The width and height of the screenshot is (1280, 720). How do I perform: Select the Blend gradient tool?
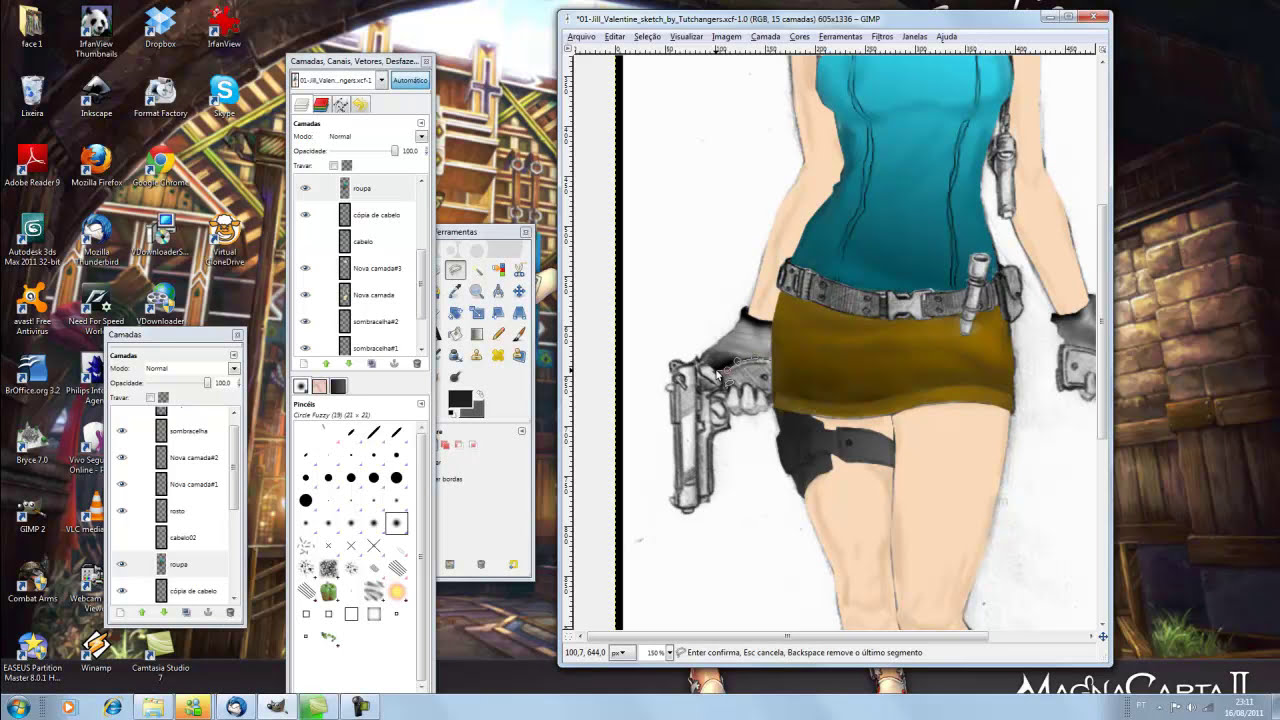477,334
